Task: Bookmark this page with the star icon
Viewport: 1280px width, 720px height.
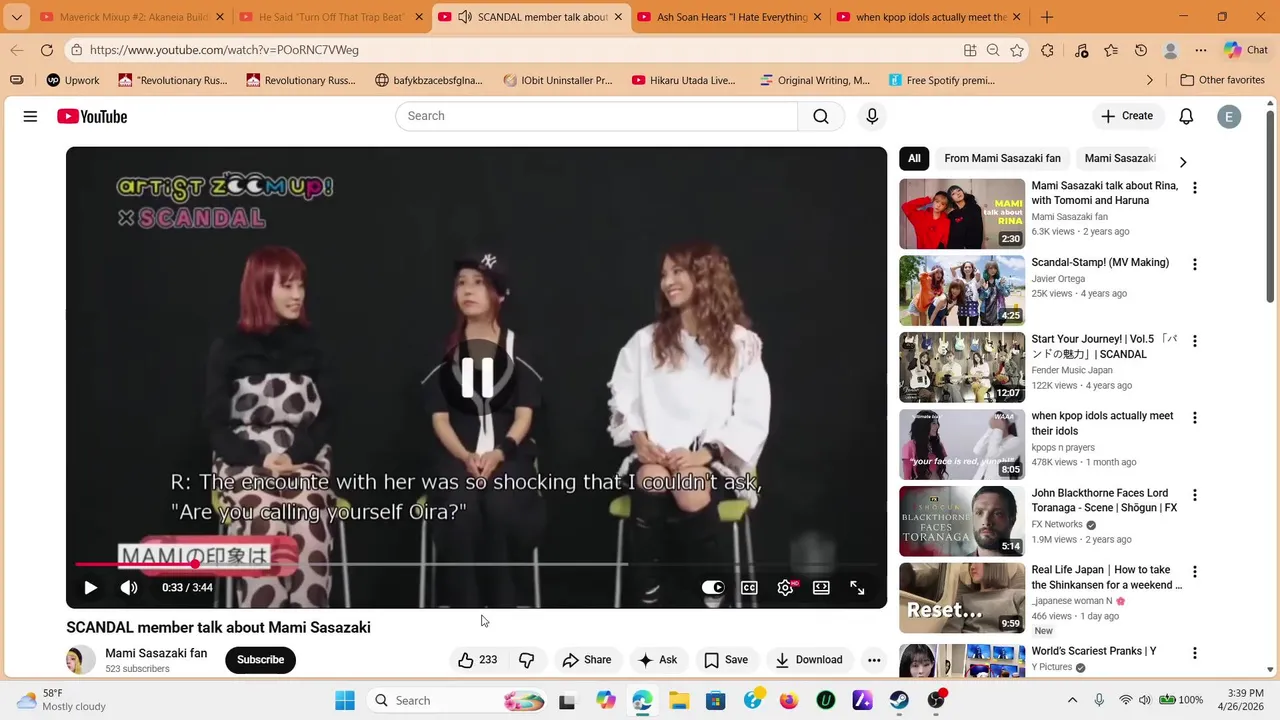Action: coord(1017,50)
